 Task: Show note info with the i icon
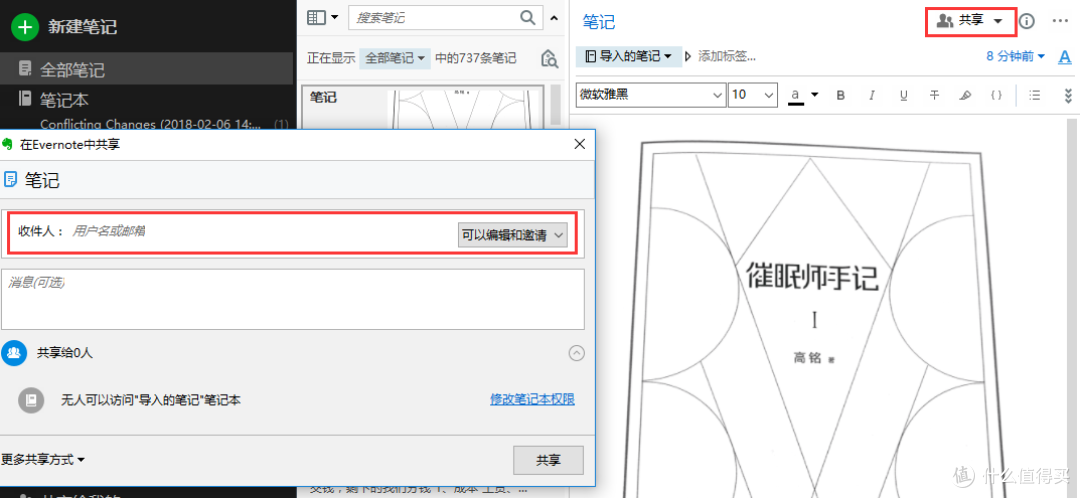point(1027,21)
